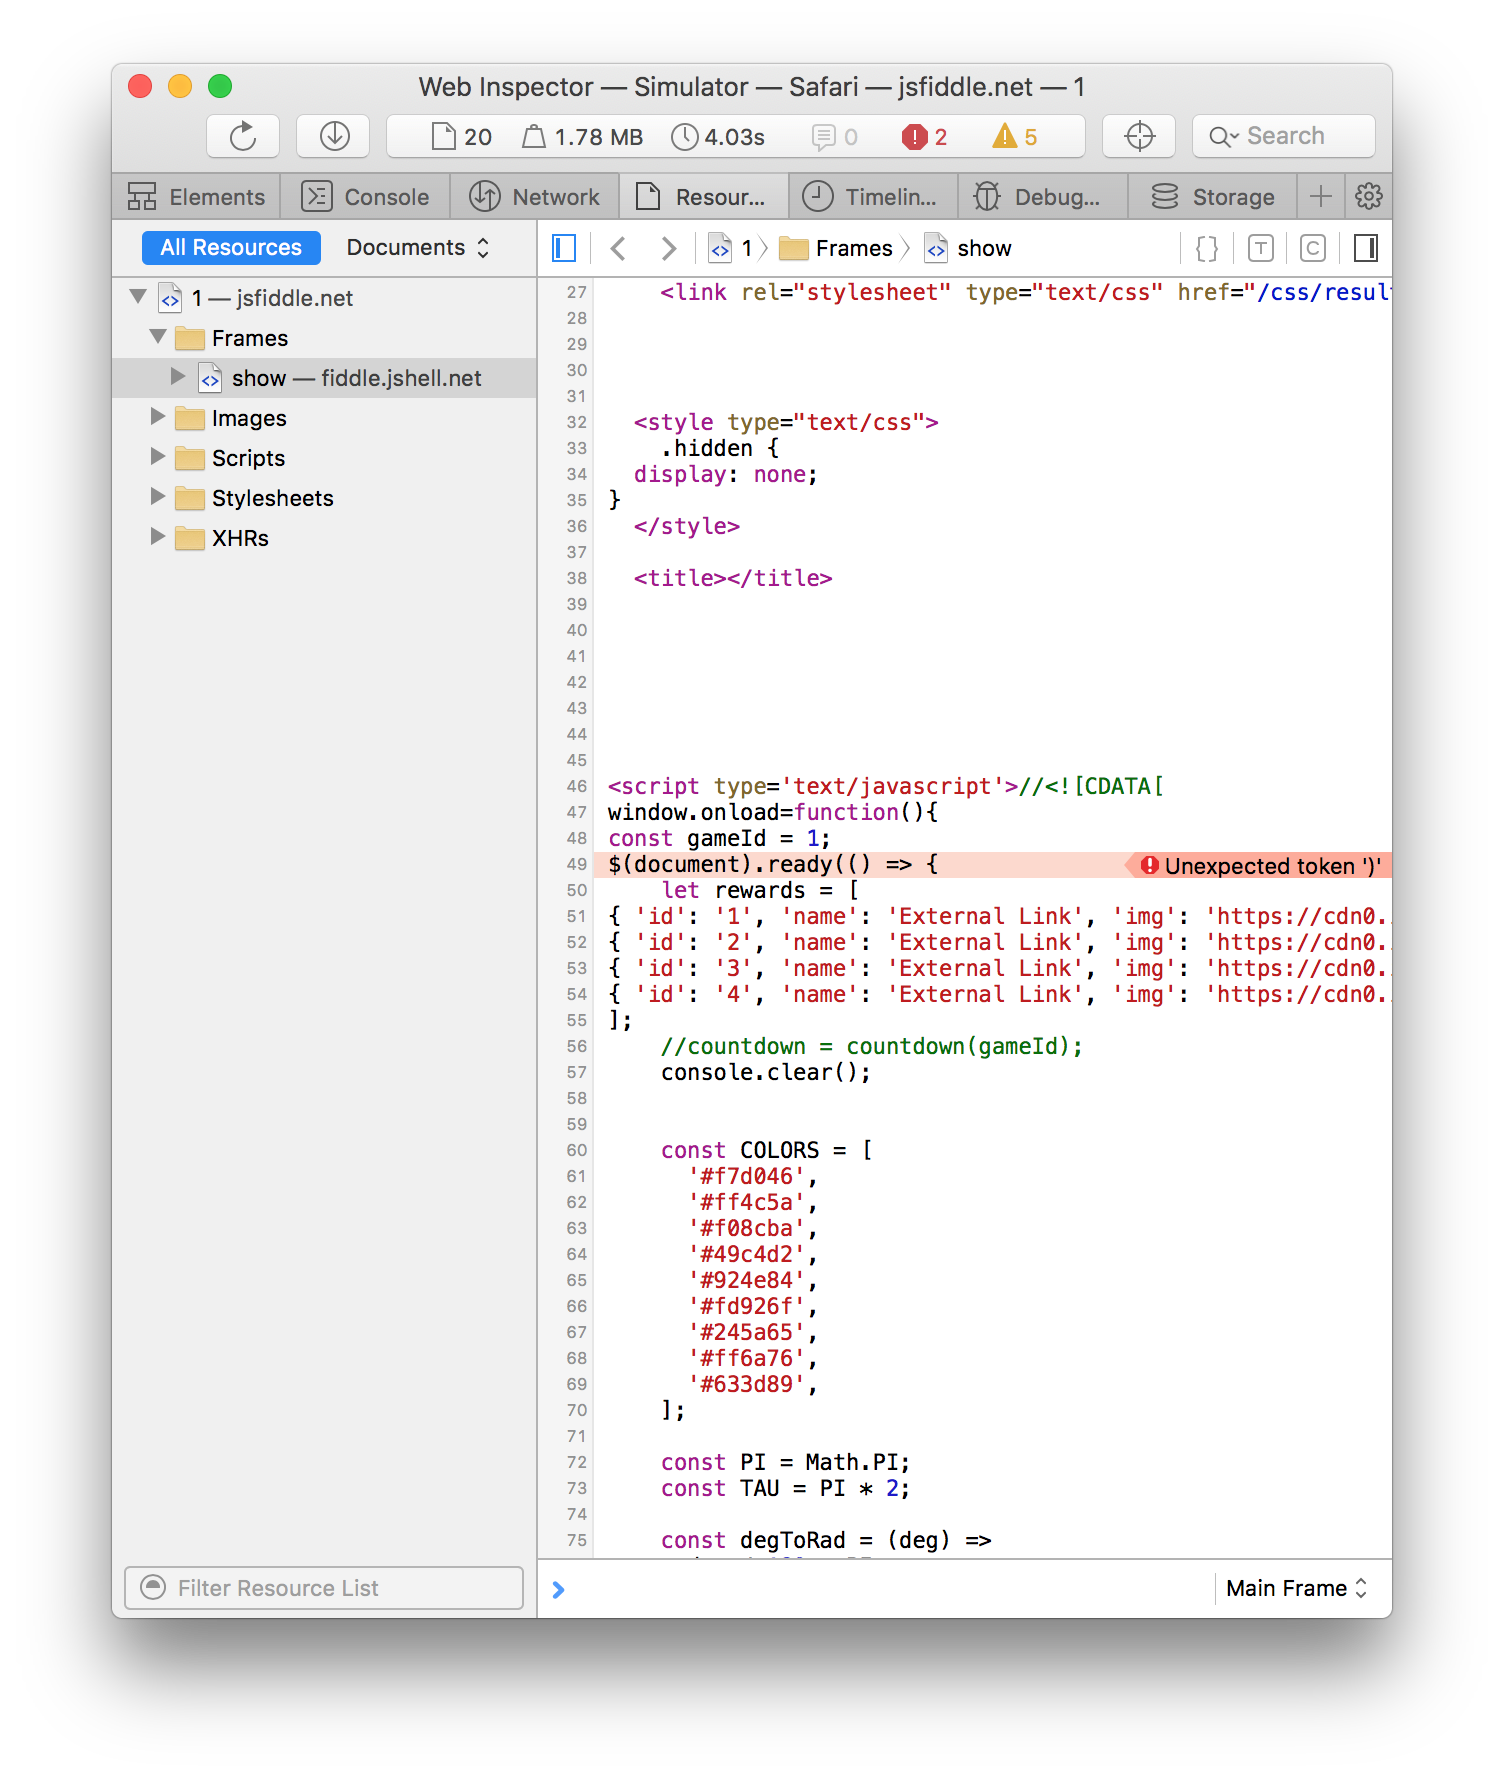The width and height of the screenshot is (1504, 1778).
Task: Click the 1 breadcrumb in path bar
Action: (x=731, y=248)
